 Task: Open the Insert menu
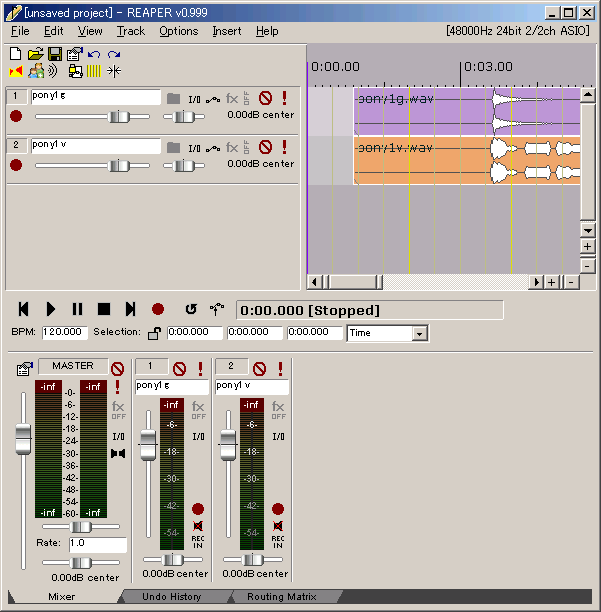[x=226, y=31]
